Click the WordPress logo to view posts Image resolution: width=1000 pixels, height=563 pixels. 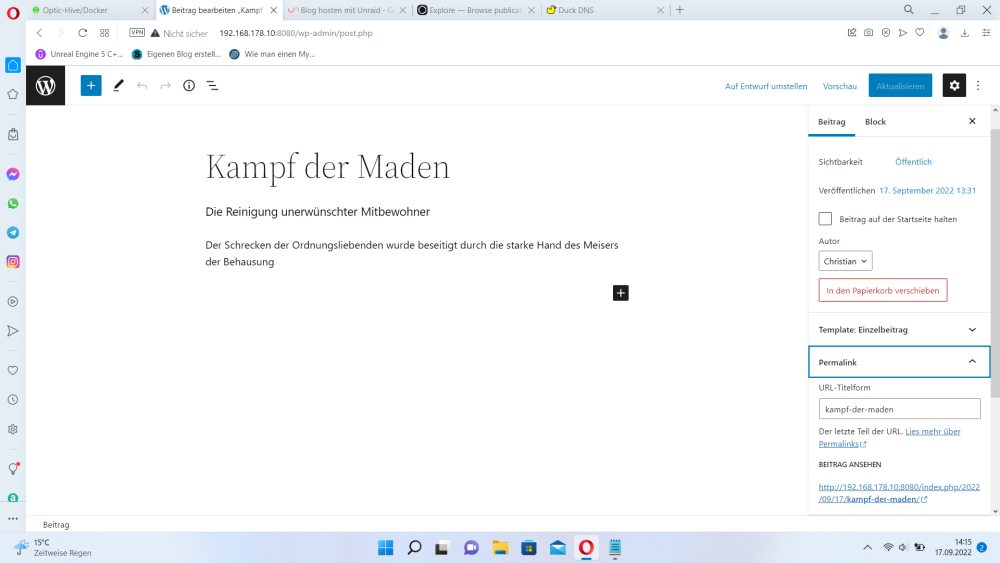coord(45,85)
